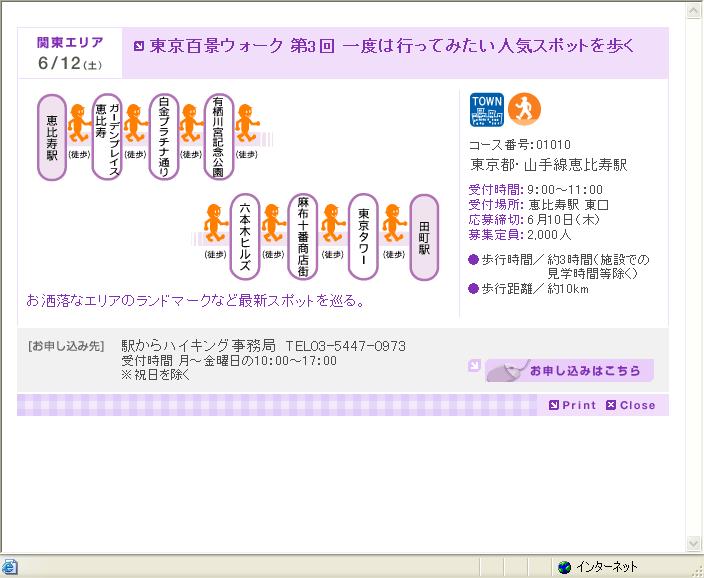This screenshot has height=578, width=704.
Task: Select the 田町駅 end station pill
Action: [x=424, y=238]
